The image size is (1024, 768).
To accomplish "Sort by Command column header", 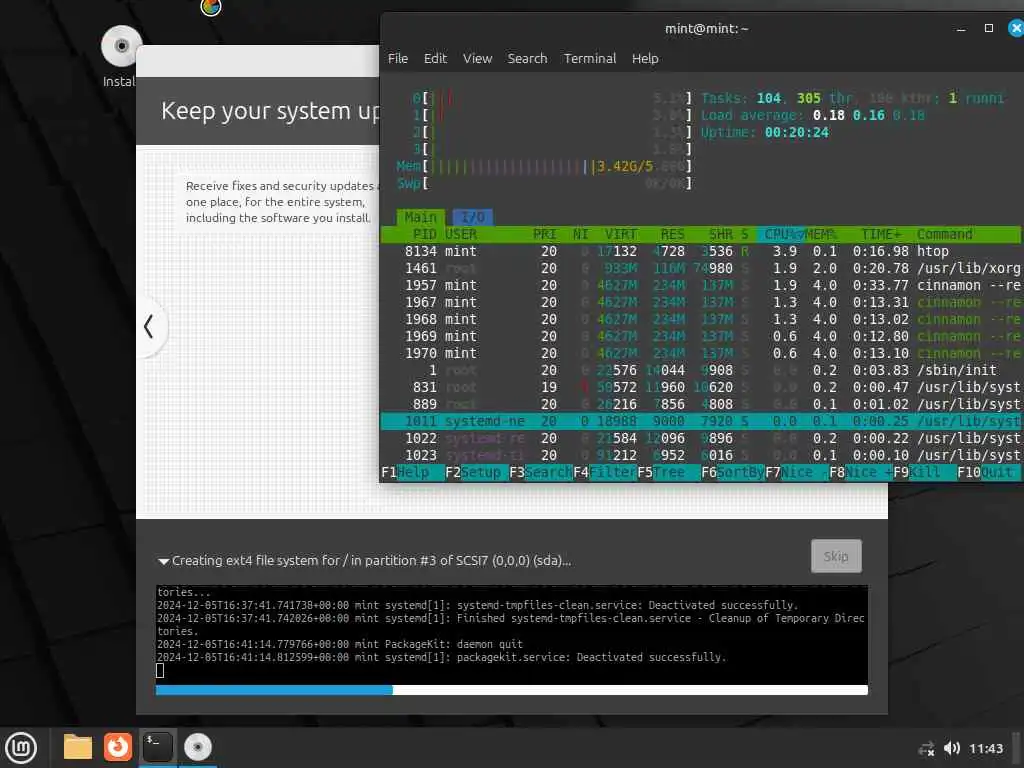I will pos(944,234).
